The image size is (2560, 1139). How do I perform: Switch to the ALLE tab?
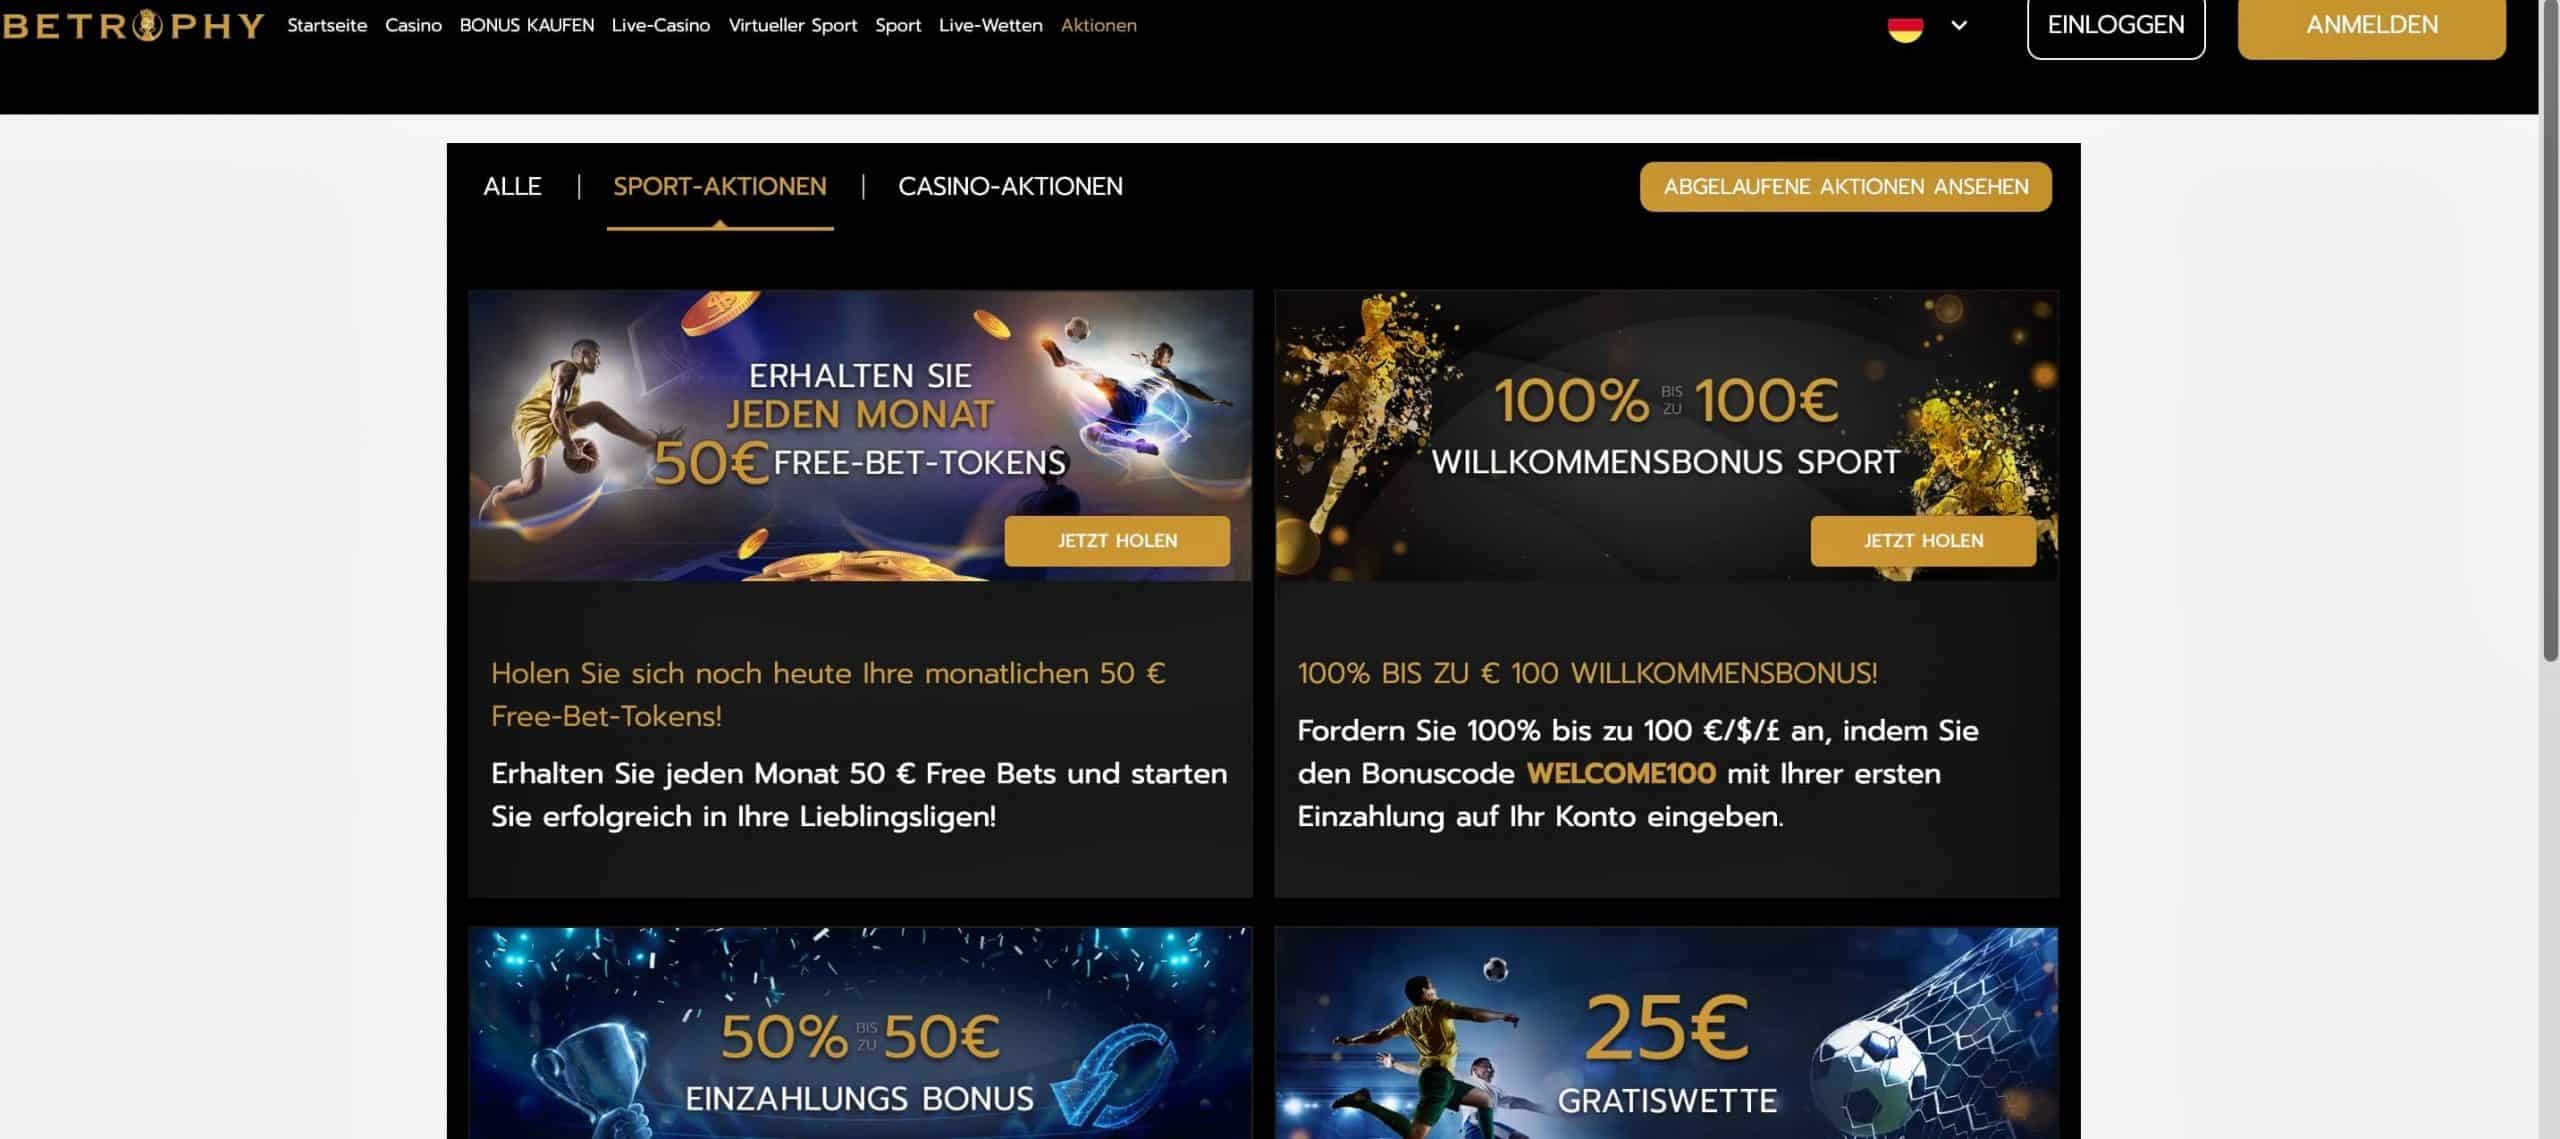coord(512,187)
